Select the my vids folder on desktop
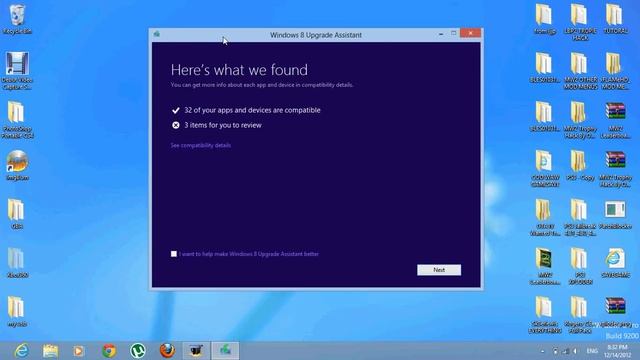The image size is (640, 360). pos(17,312)
